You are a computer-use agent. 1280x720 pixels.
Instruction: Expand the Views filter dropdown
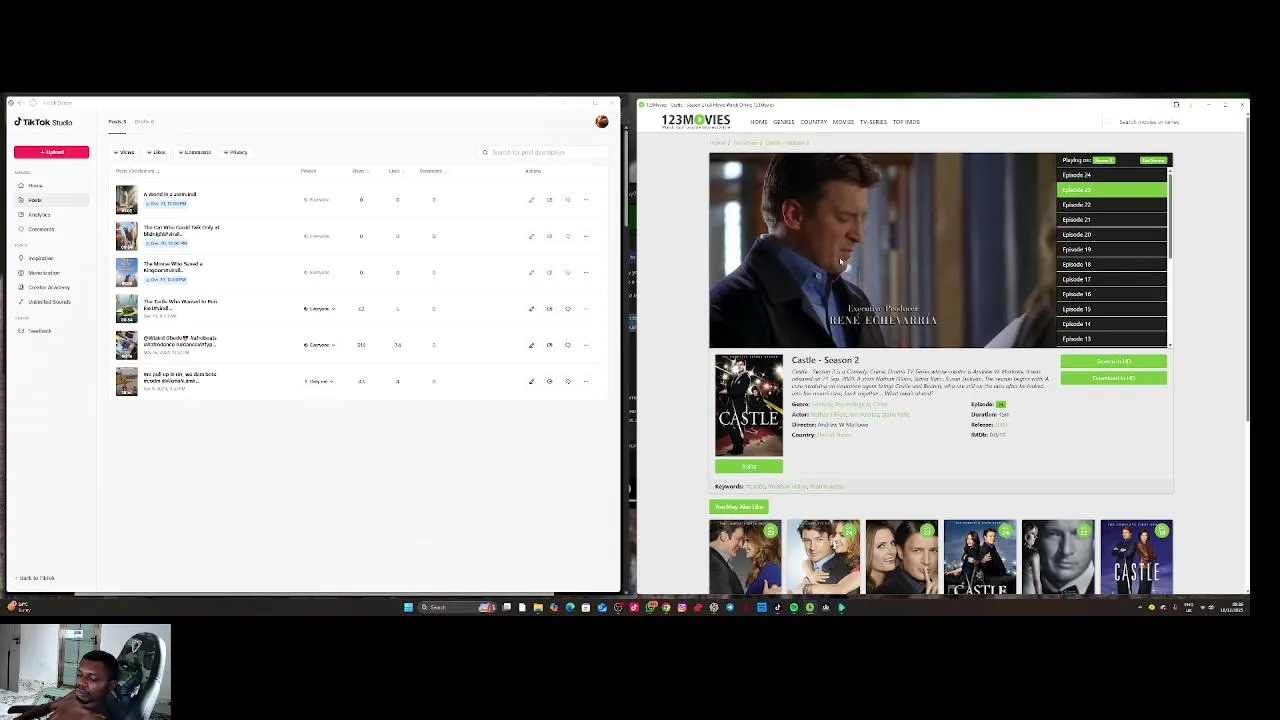(x=125, y=152)
